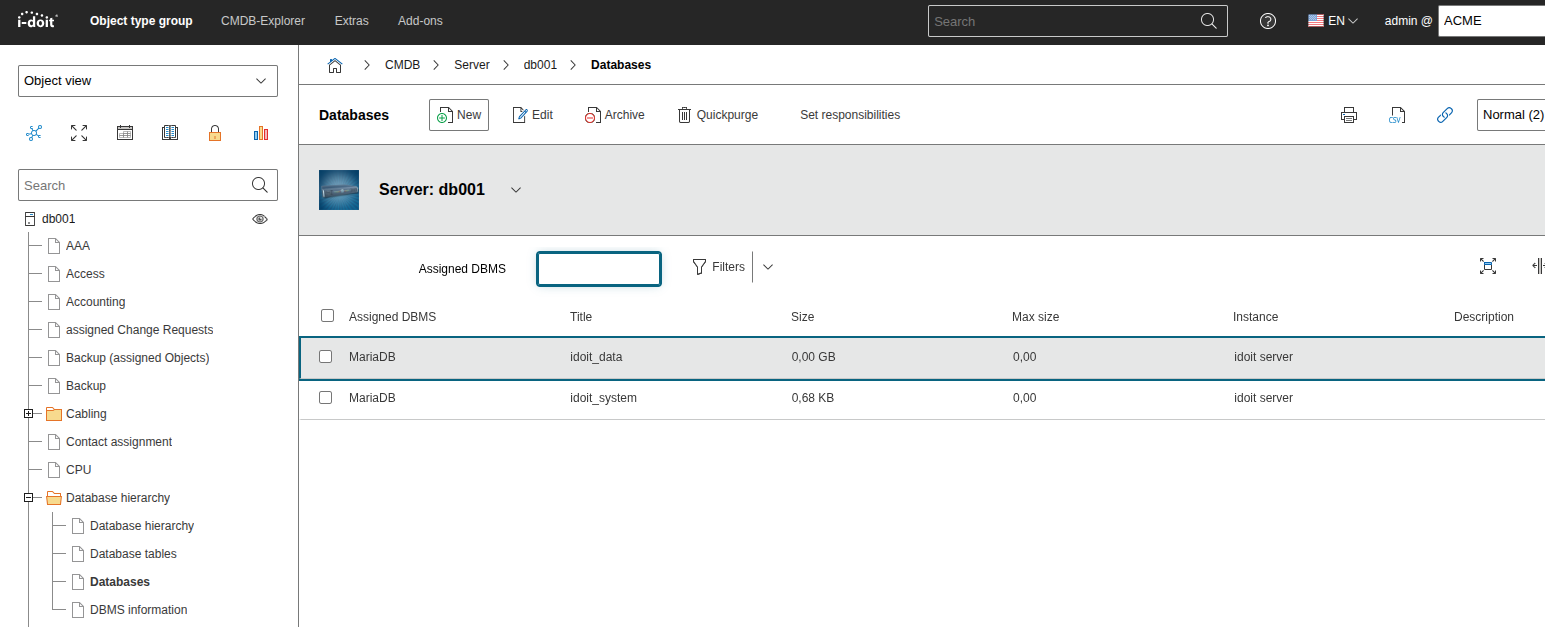Collapse the Database hierarchy tree node

(x=29, y=498)
